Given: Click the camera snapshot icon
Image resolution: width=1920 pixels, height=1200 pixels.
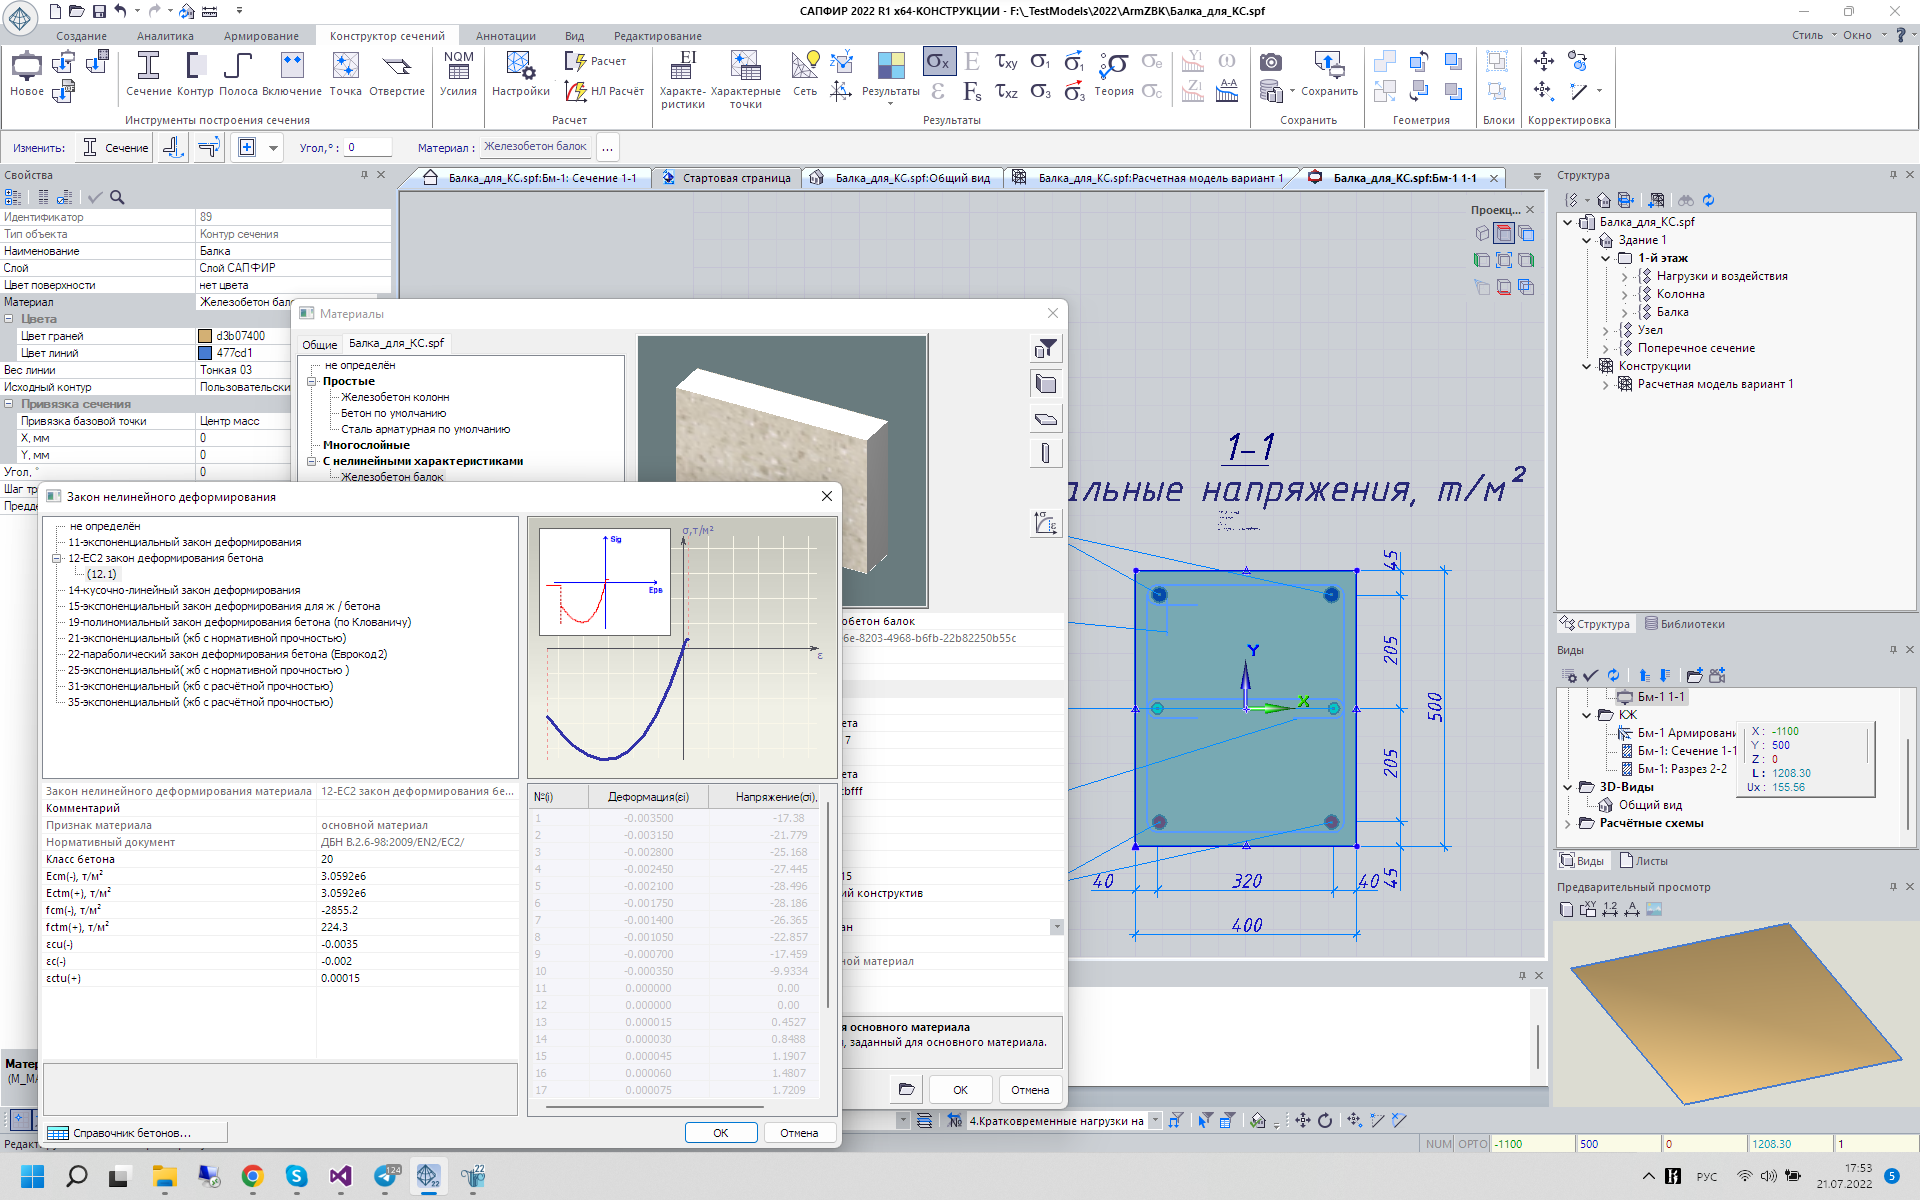Looking at the screenshot, I should [1271, 62].
